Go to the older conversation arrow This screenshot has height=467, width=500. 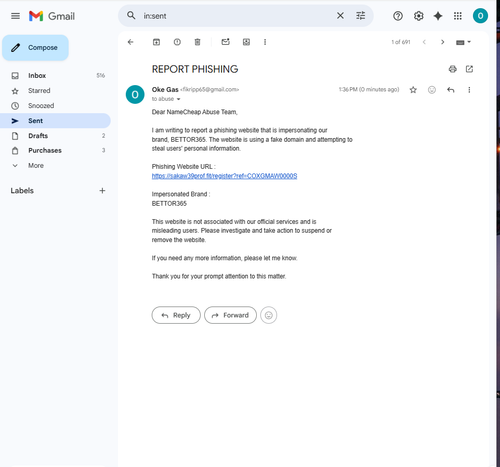click(443, 42)
